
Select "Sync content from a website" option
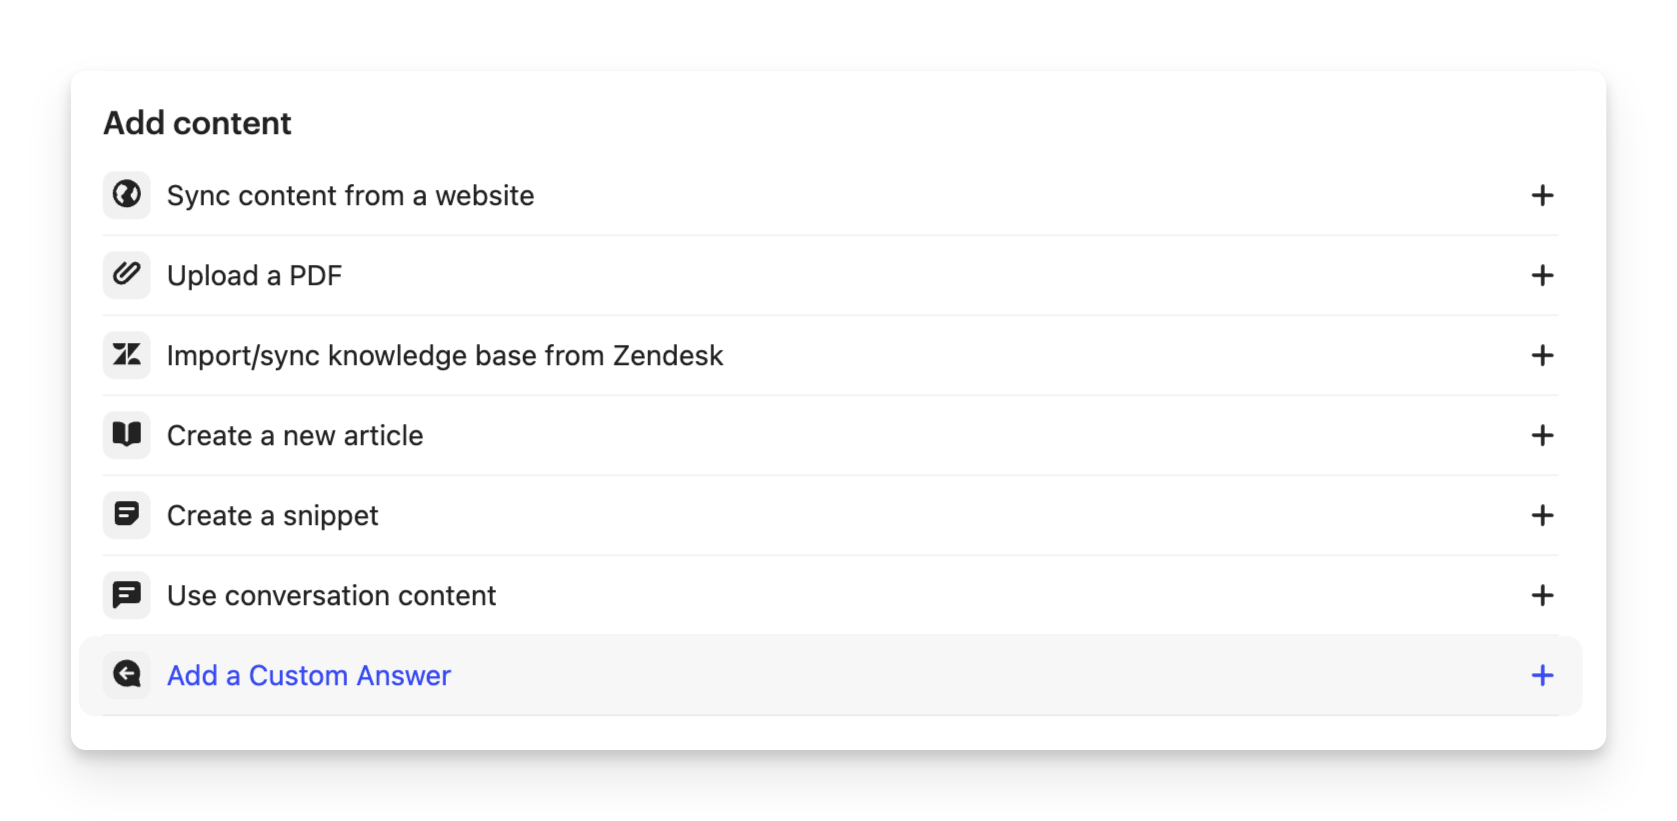click(x=350, y=195)
